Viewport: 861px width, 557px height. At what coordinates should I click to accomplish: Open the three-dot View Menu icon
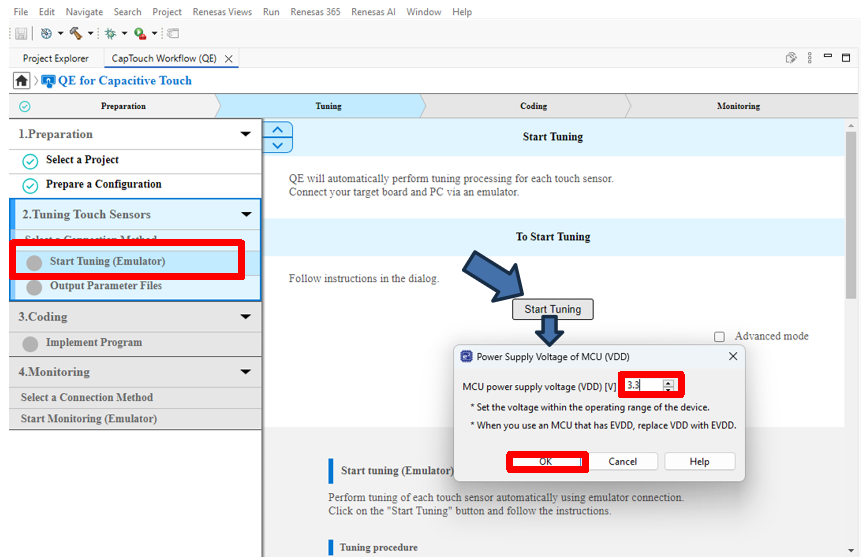coord(809,58)
